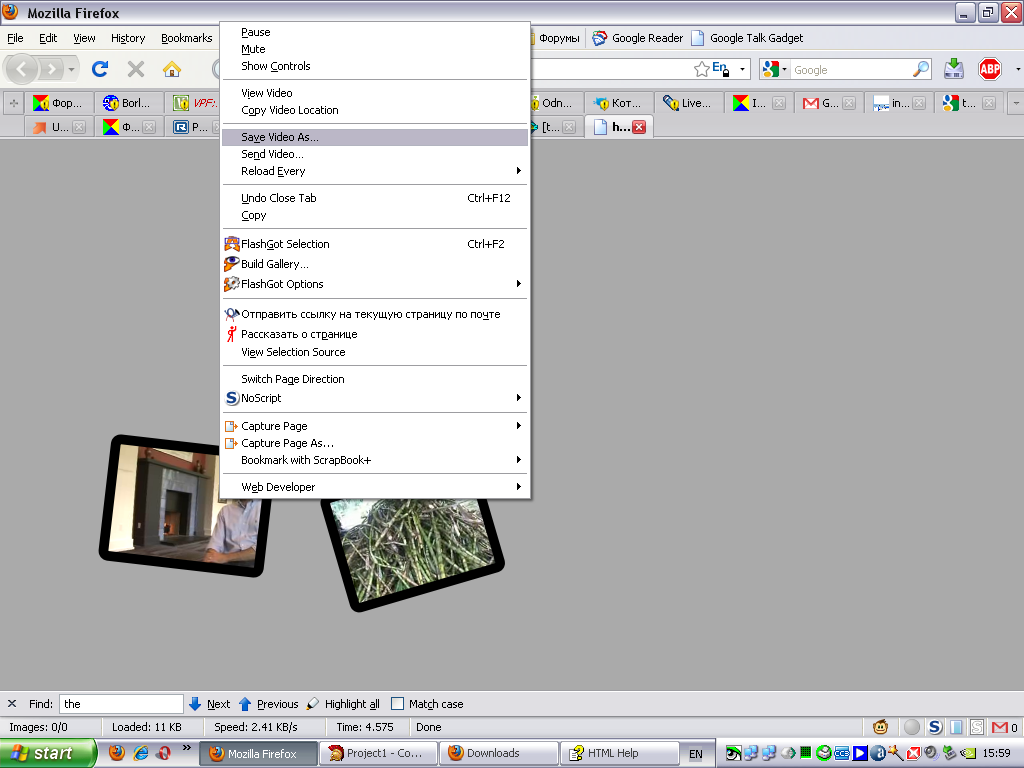Click the bookmark star in address bar
The image size is (1024, 768).
pyautogui.click(x=702, y=69)
